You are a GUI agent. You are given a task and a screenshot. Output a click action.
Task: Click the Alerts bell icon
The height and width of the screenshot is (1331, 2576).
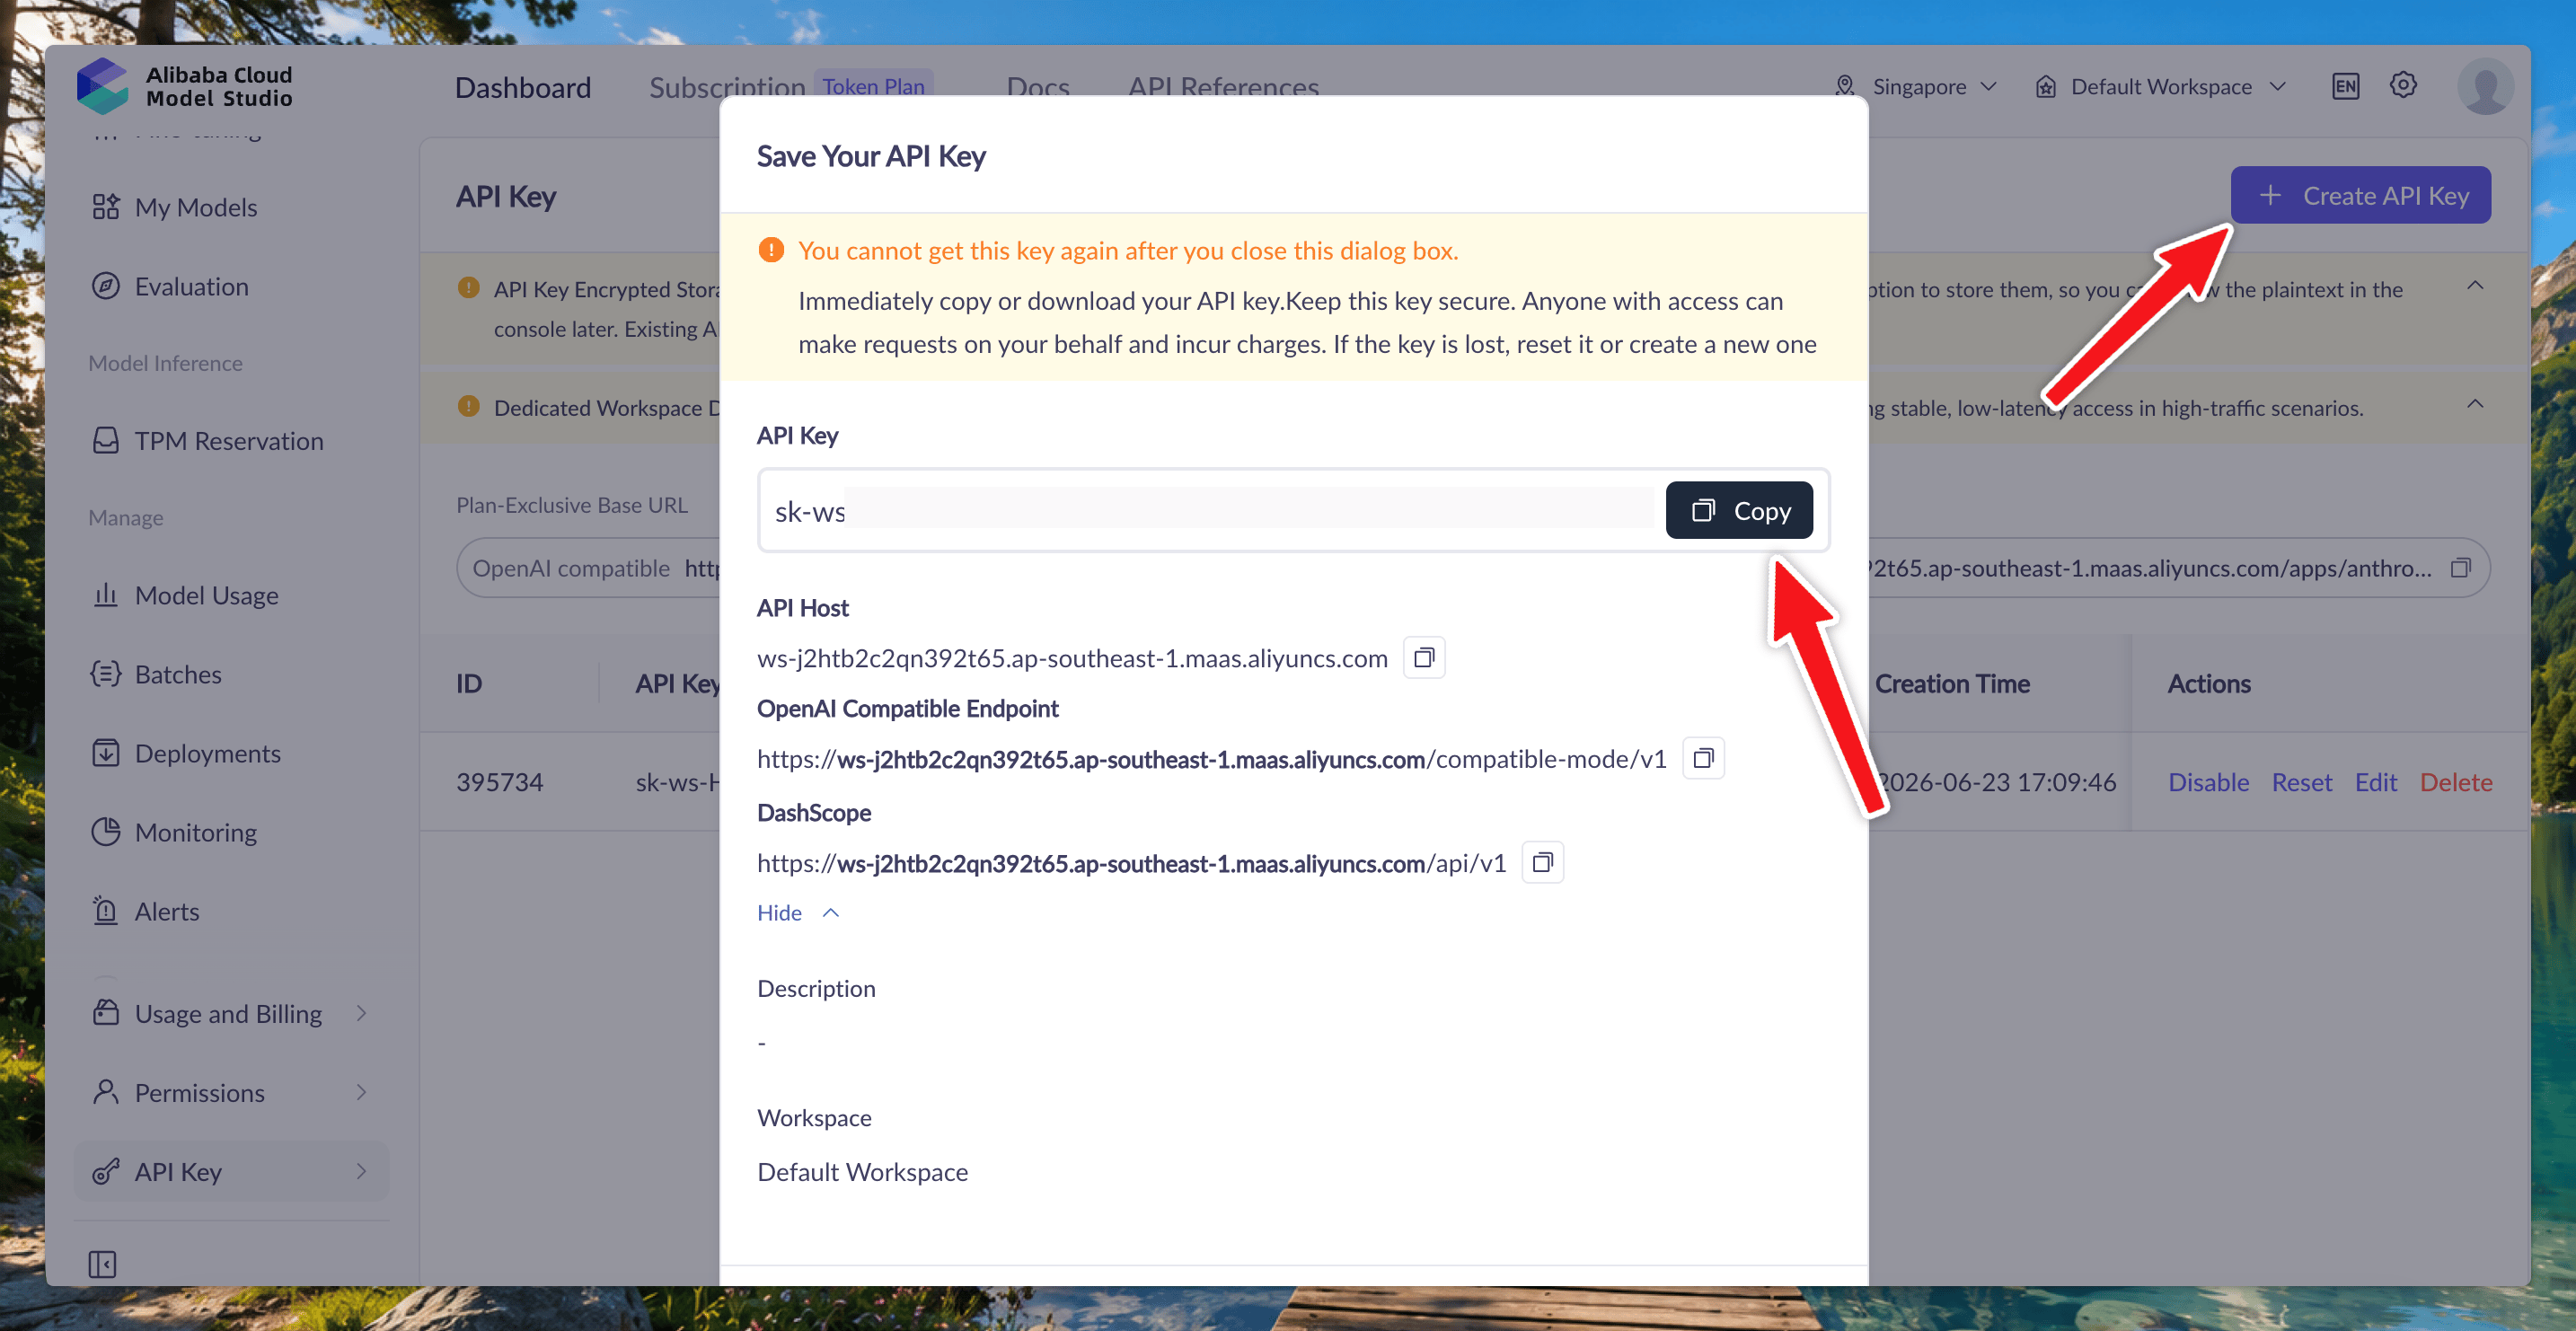(105, 910)
